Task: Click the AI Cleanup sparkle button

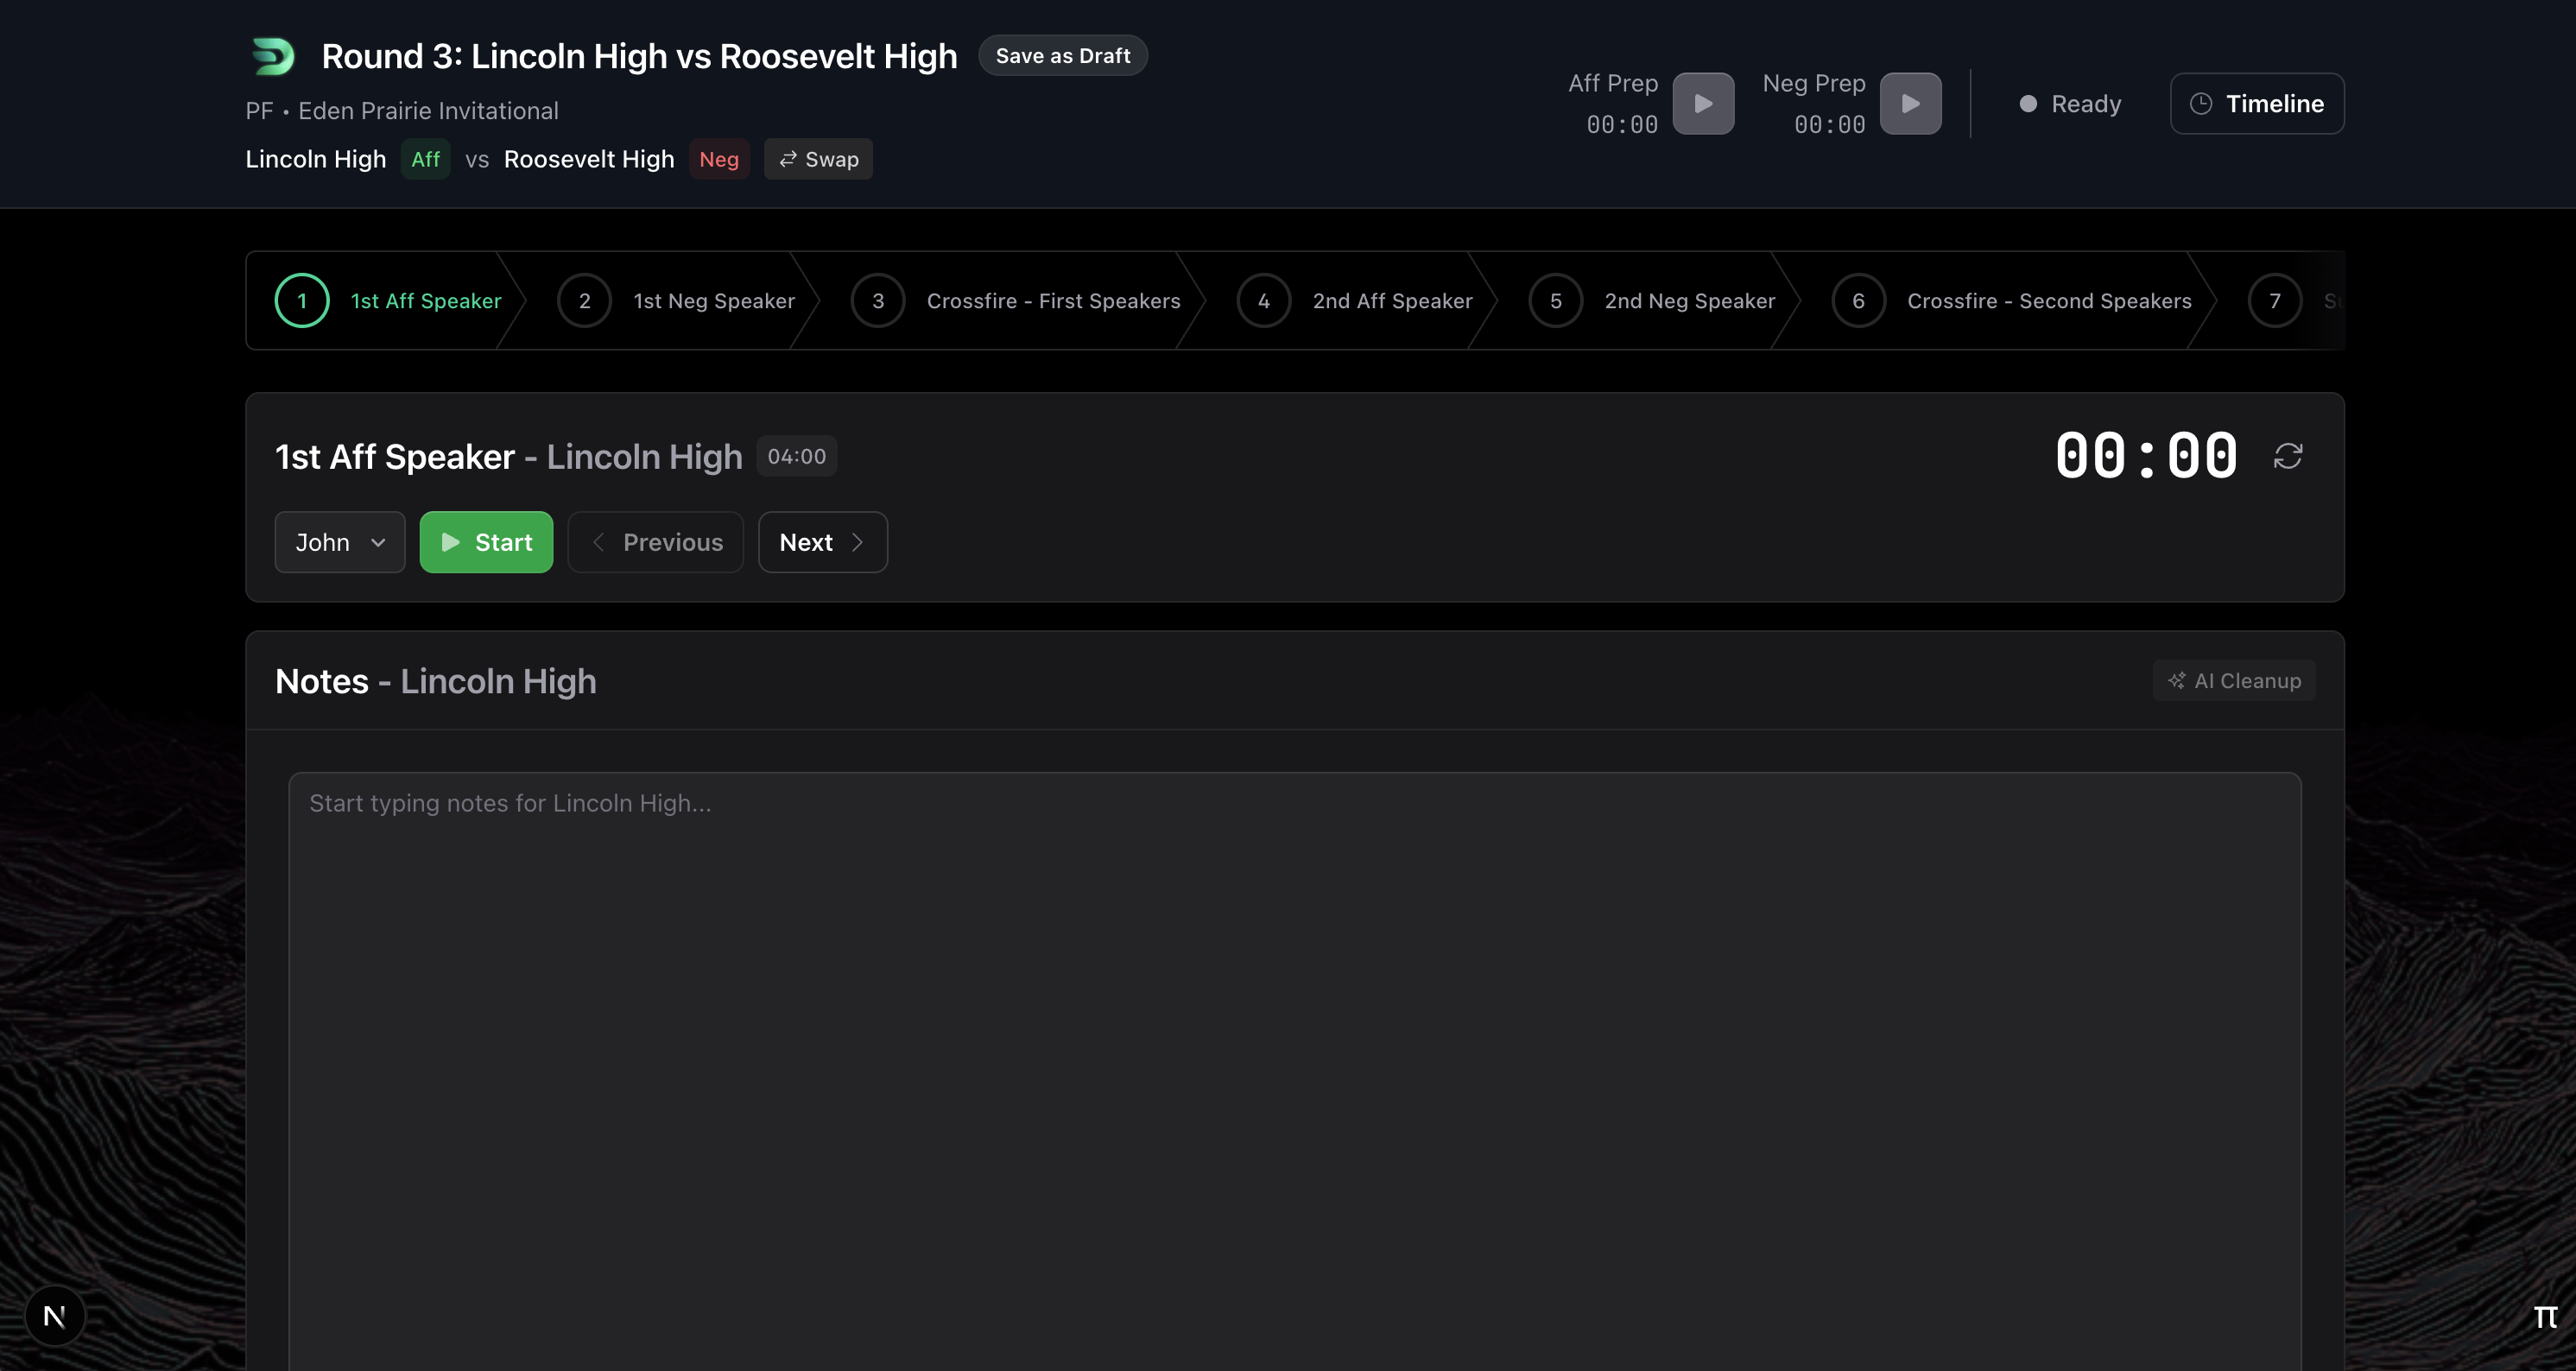Action: 2234,681
